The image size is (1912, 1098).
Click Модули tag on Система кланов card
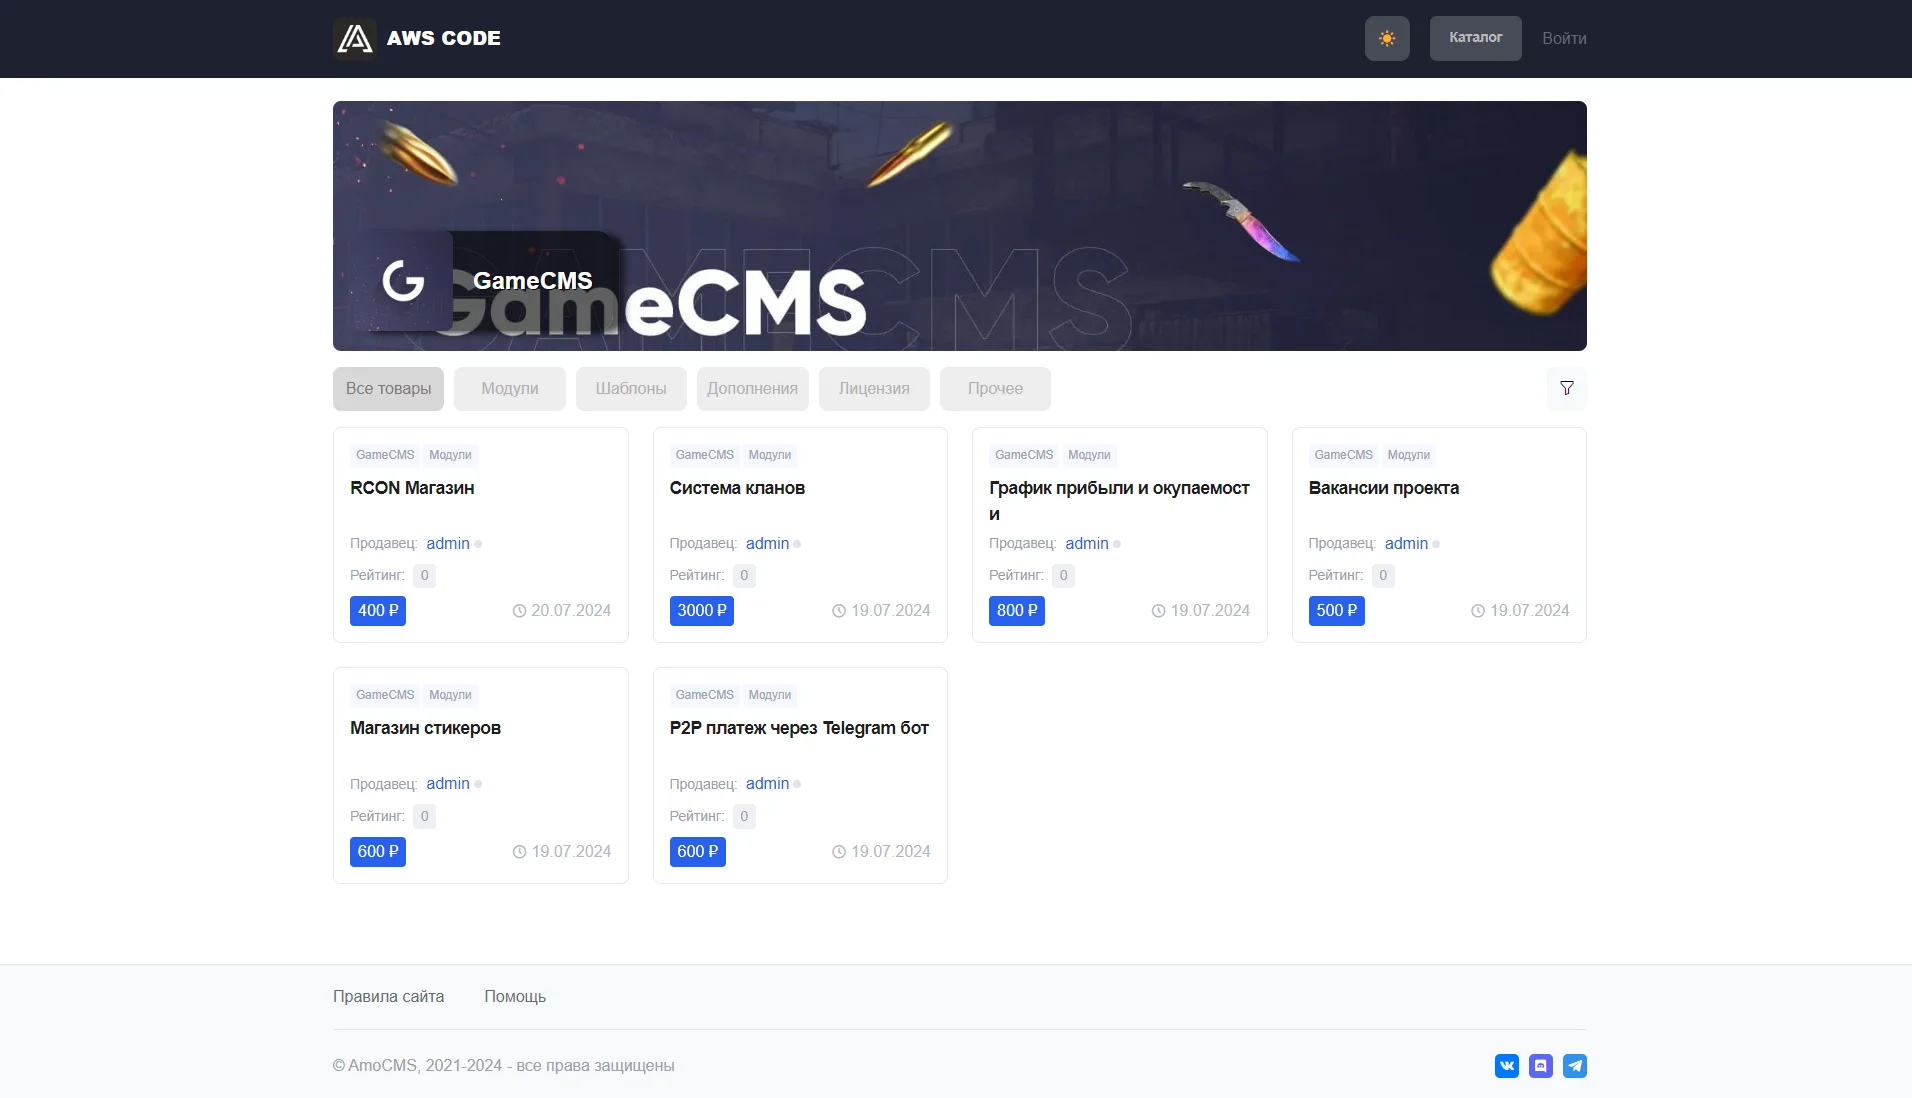coord(770,455)
